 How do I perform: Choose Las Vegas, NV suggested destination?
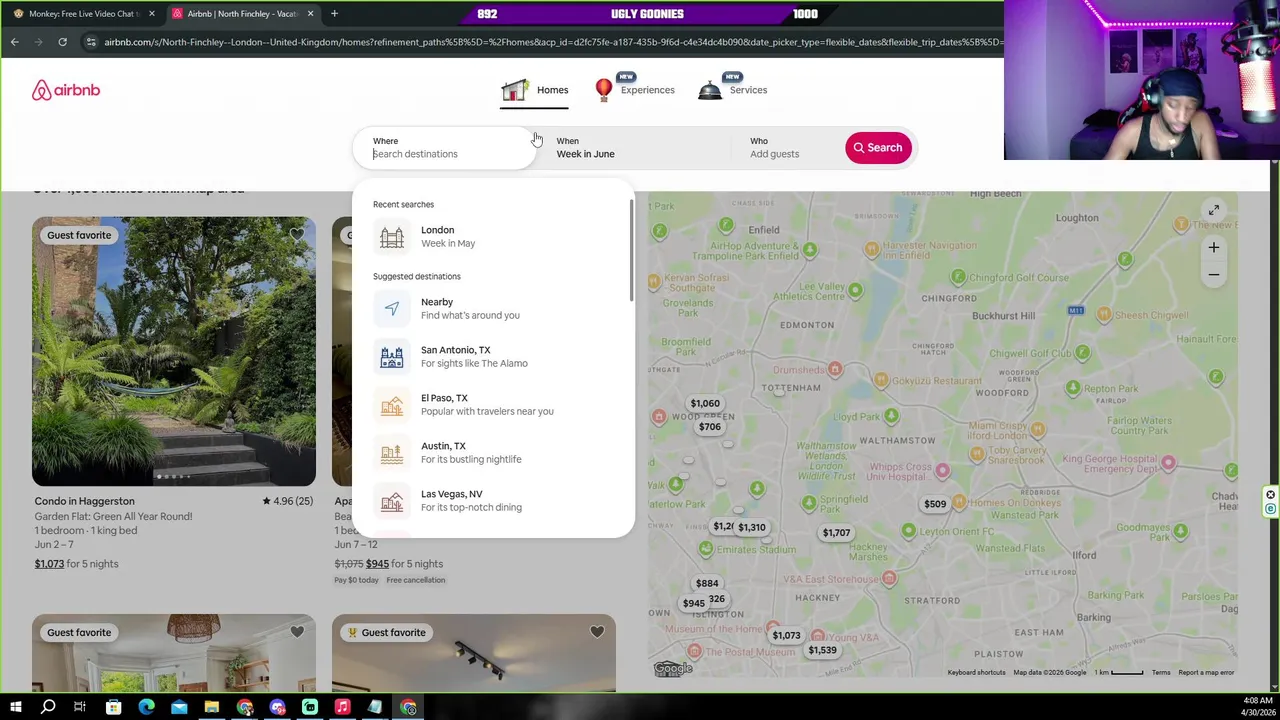click(x=493, y=500)
